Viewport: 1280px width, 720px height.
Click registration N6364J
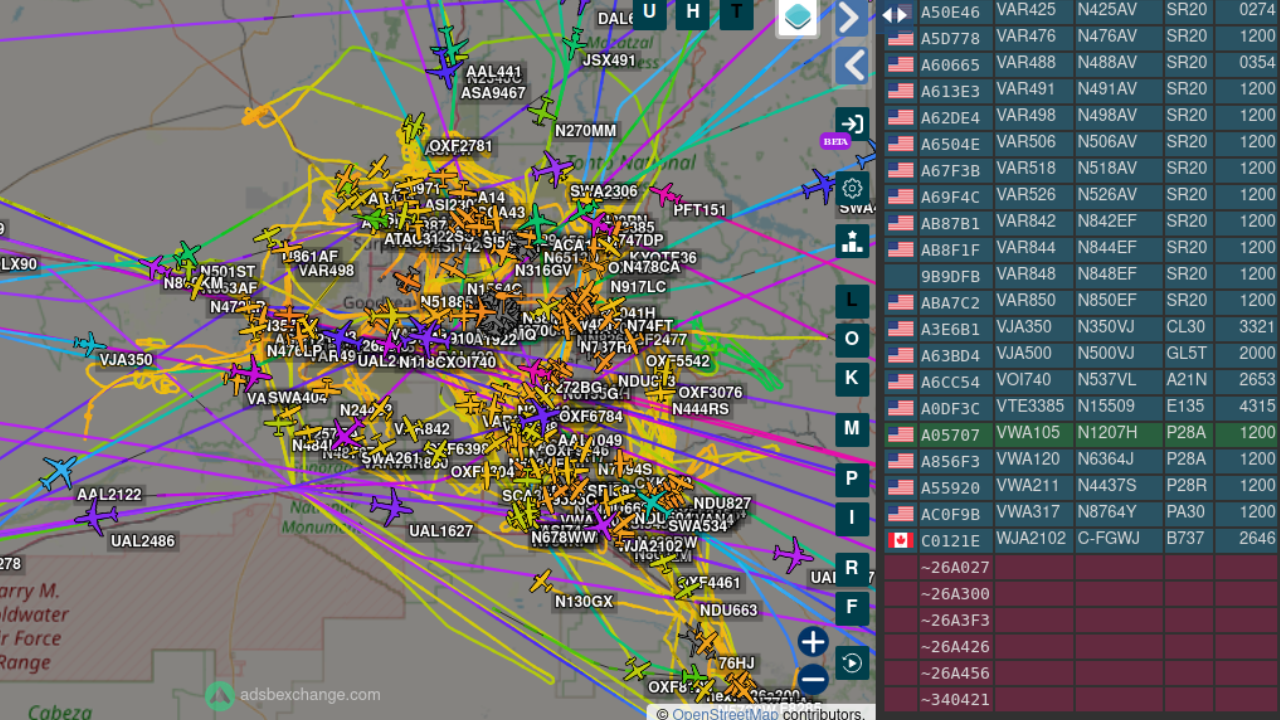(x=1106, y=460)
